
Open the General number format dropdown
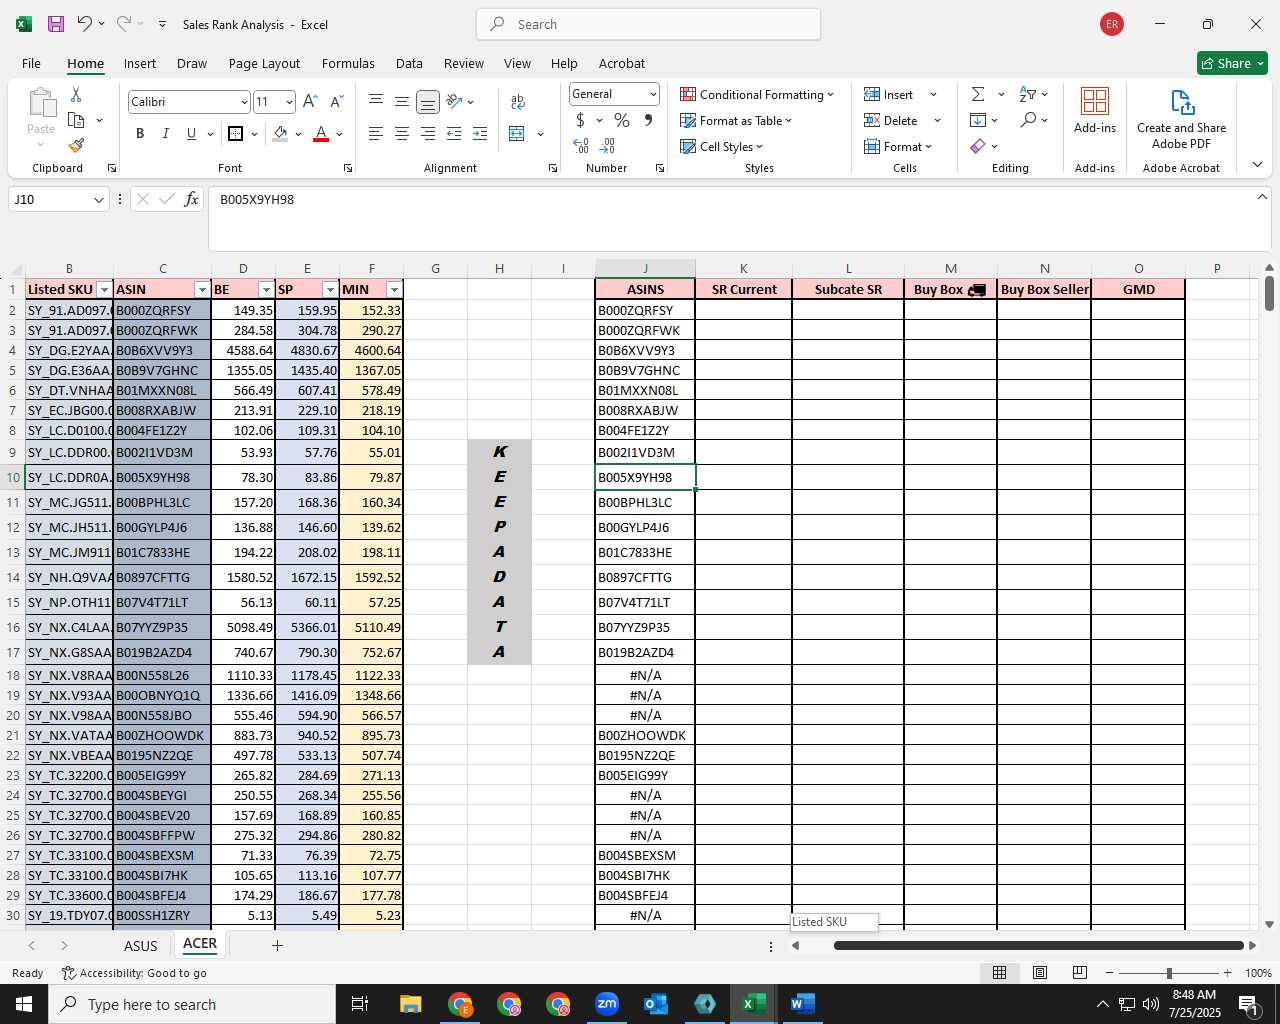[x=653, y=94]
